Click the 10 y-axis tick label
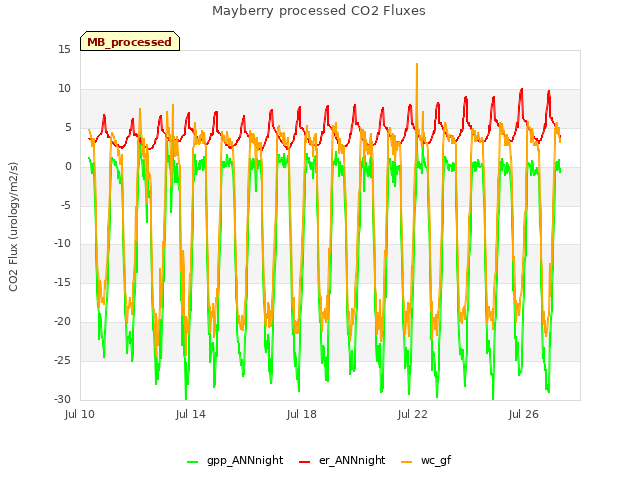 [64, 89]
